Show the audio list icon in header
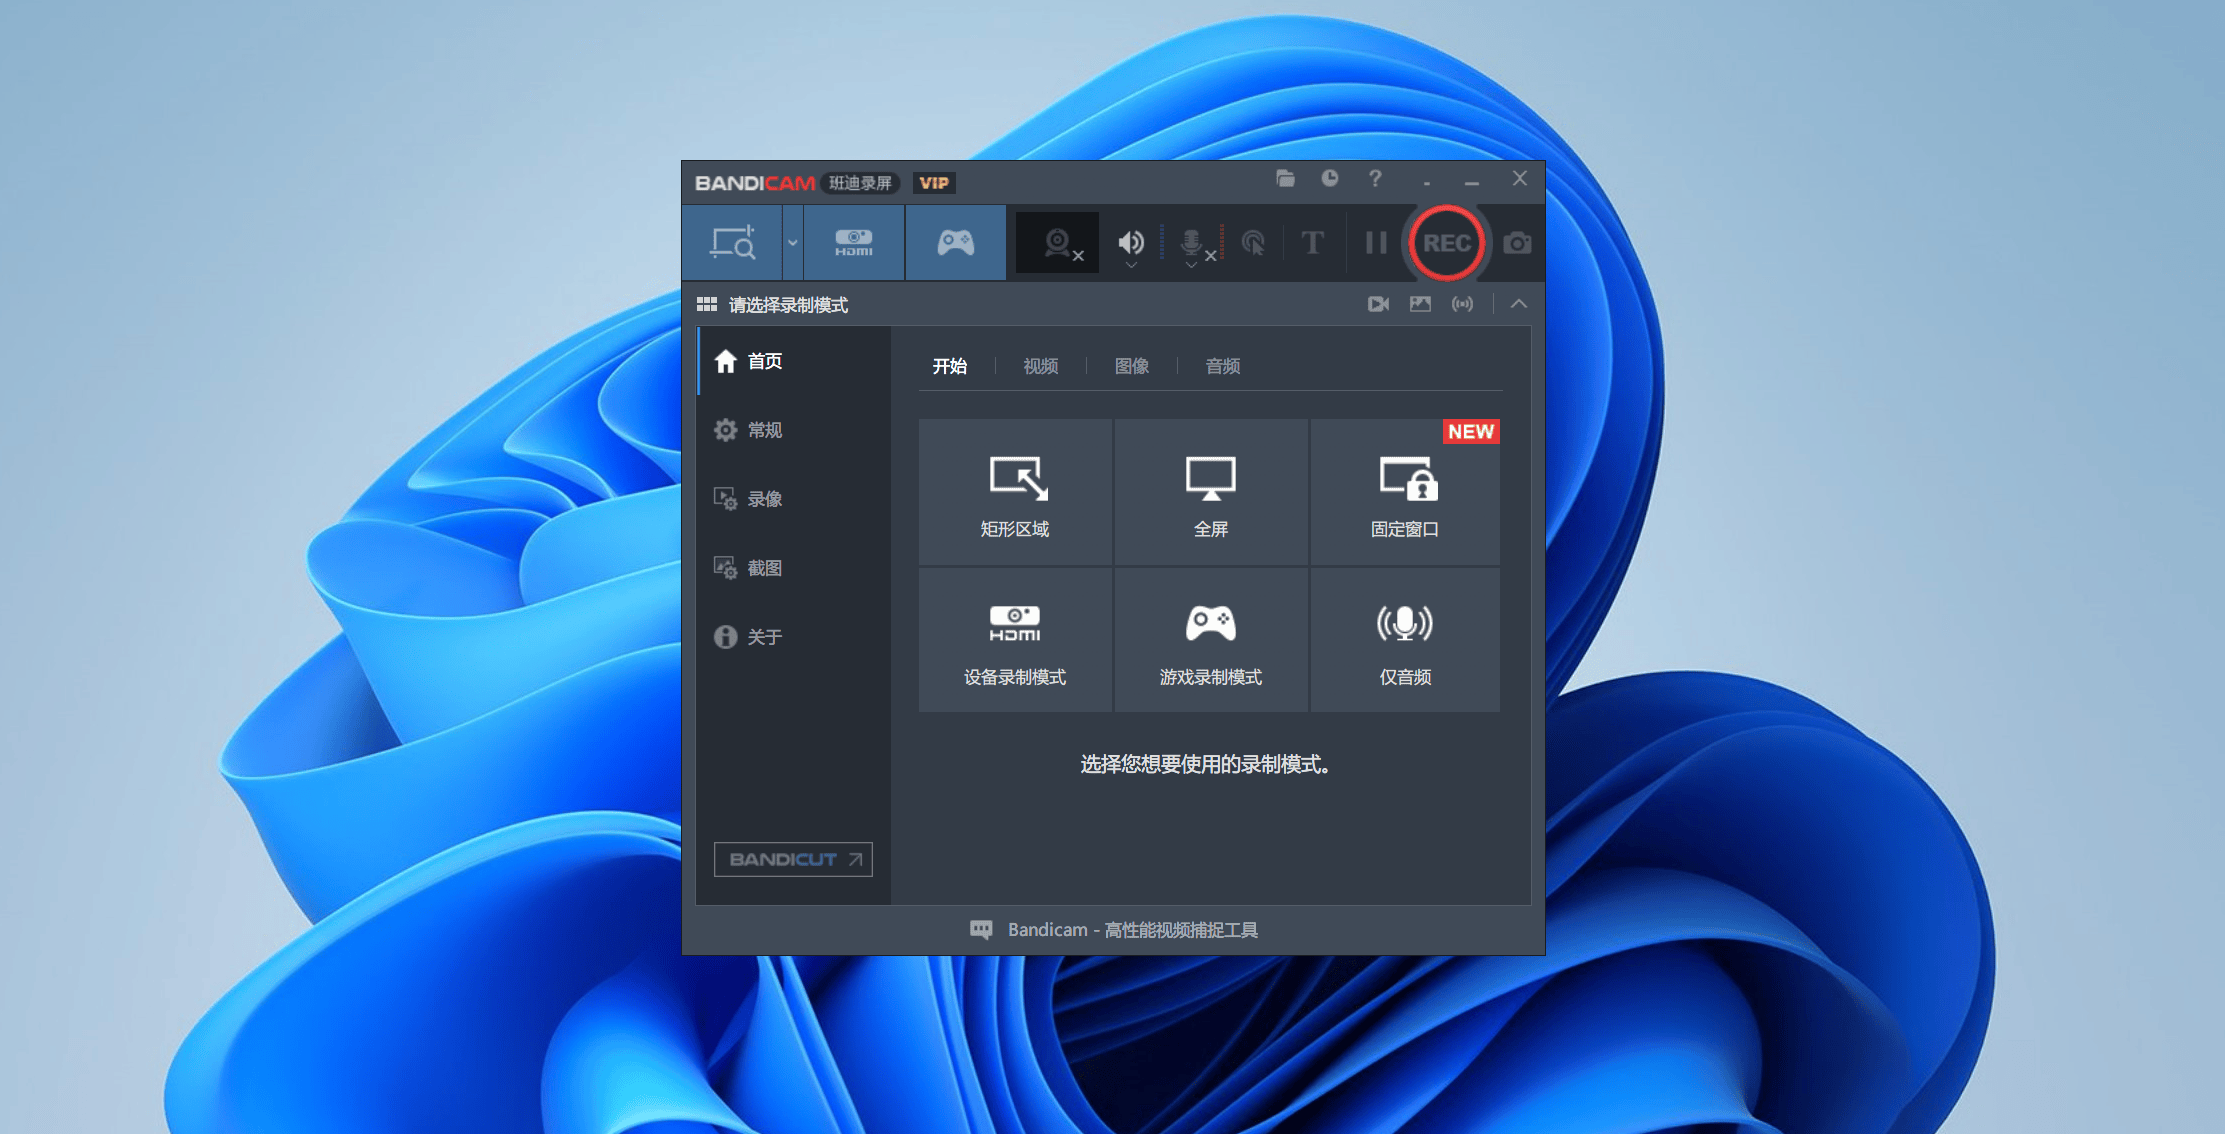This screenshot has height=1134, width=2225. pos(1462,304)
